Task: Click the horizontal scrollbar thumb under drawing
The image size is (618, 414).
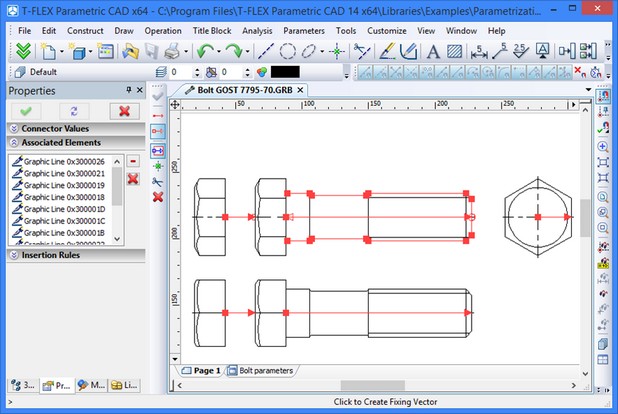Action: [372, 385]
